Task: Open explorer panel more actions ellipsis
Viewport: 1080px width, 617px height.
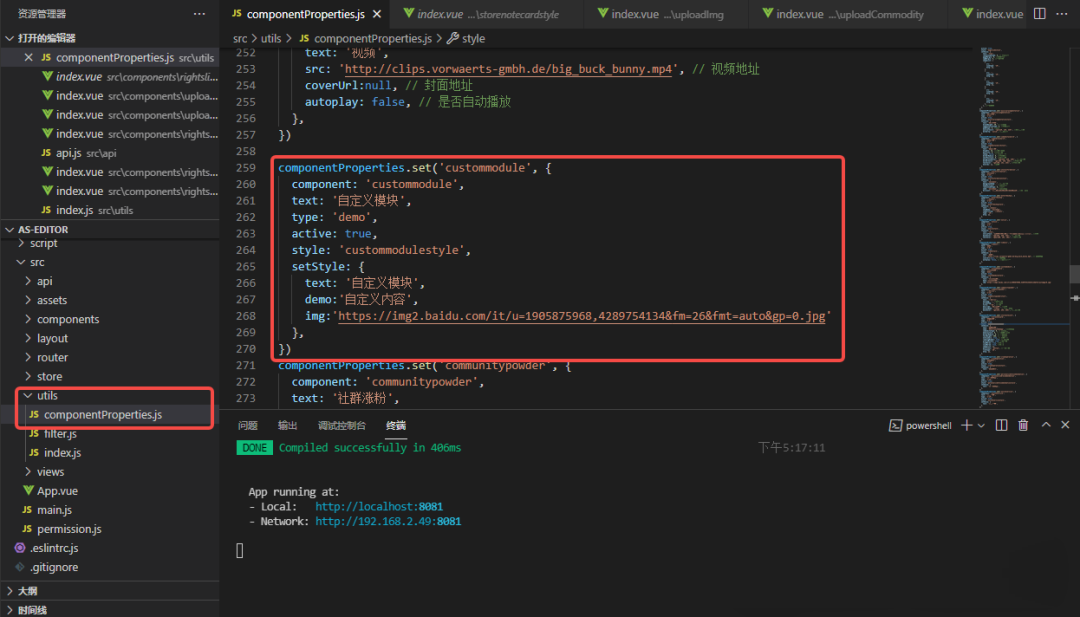Action: click(x=200, y=14)
